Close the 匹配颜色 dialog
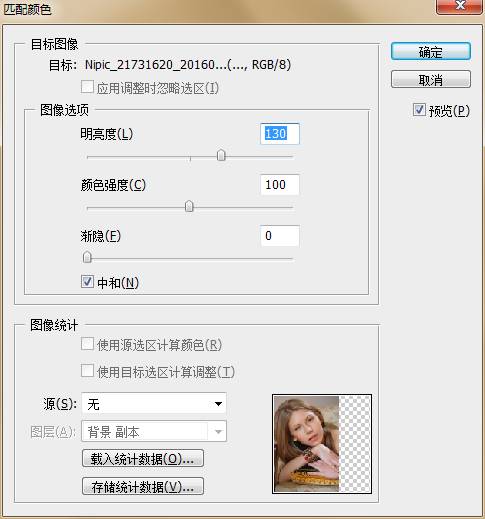This screenshot has width=485, height=519. 460,6
